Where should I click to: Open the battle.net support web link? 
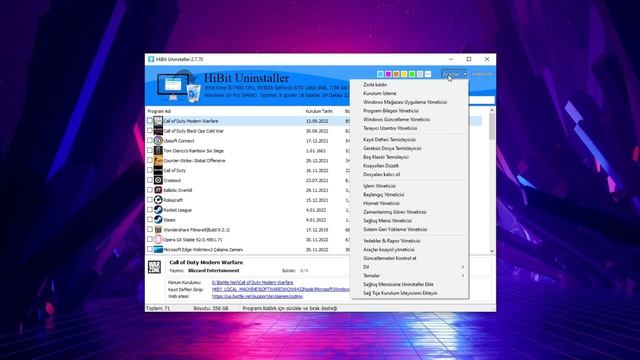click(x=257, y=296)
